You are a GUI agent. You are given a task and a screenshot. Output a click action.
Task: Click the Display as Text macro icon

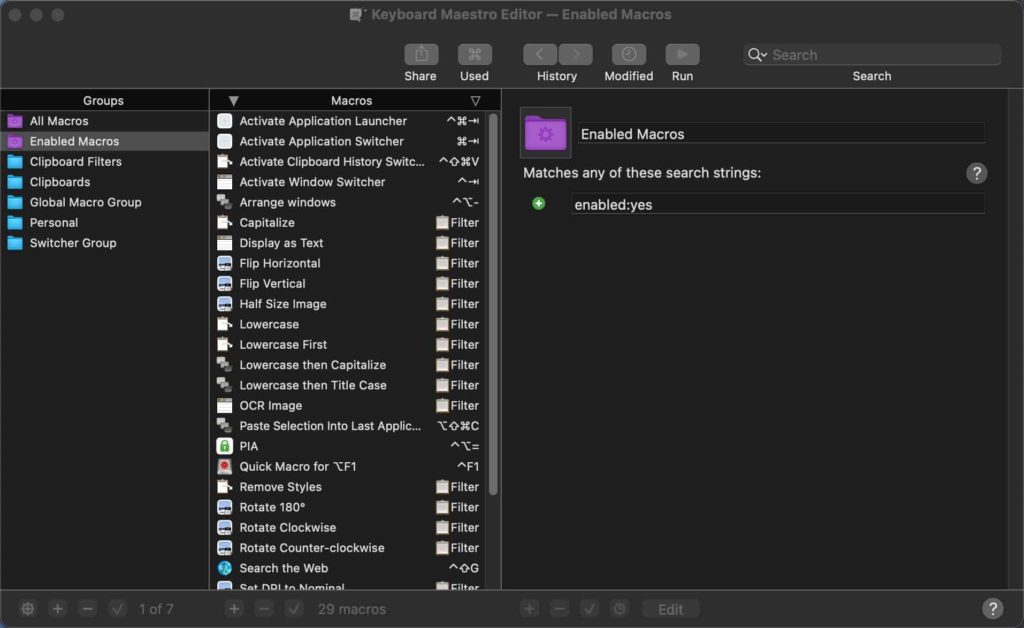[x=225, y=243]
